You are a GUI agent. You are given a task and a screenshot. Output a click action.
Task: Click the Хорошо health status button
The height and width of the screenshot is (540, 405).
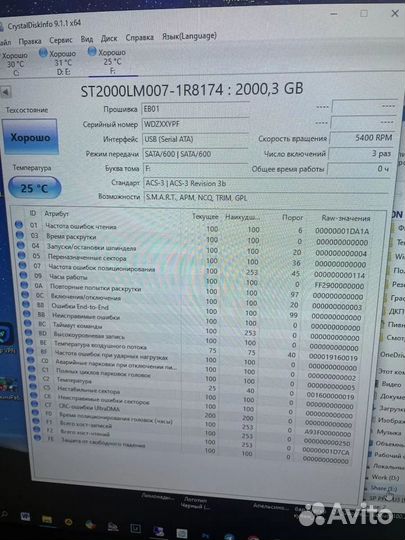(x=30, y=137)
